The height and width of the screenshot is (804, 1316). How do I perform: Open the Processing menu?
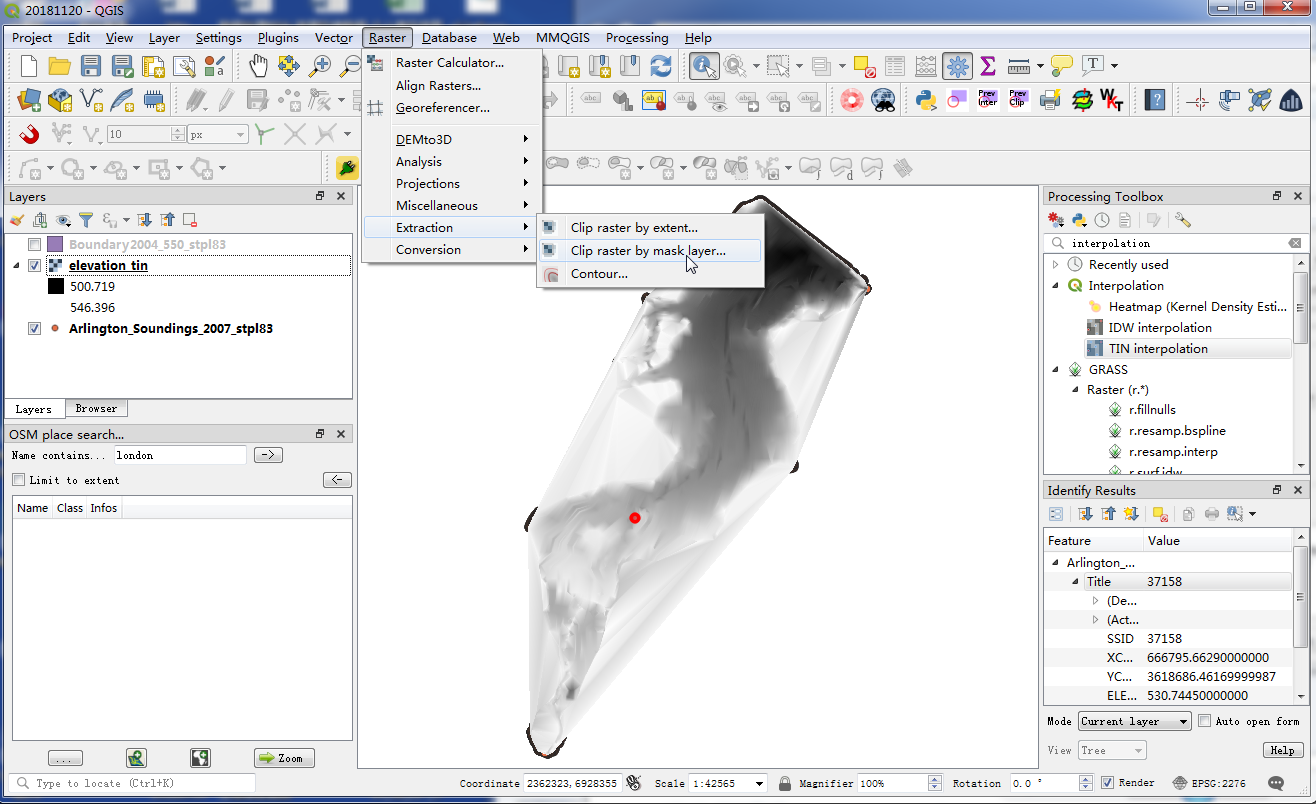pyautogui.click(x=637, y=38)
